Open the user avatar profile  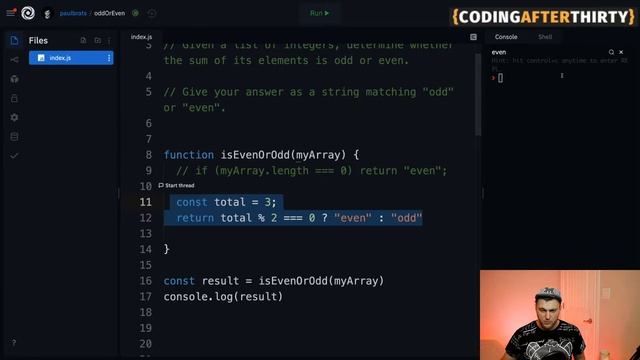[47, 13]
